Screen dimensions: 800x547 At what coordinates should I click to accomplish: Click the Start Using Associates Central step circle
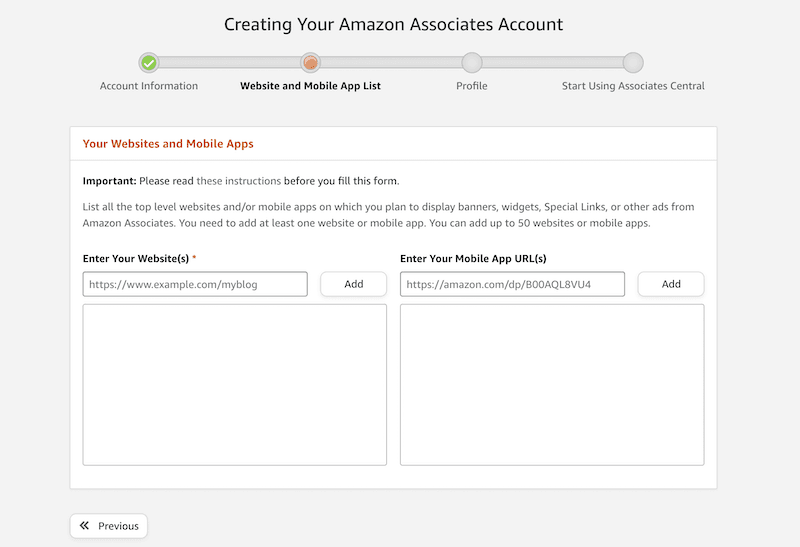tap(633, 63)
